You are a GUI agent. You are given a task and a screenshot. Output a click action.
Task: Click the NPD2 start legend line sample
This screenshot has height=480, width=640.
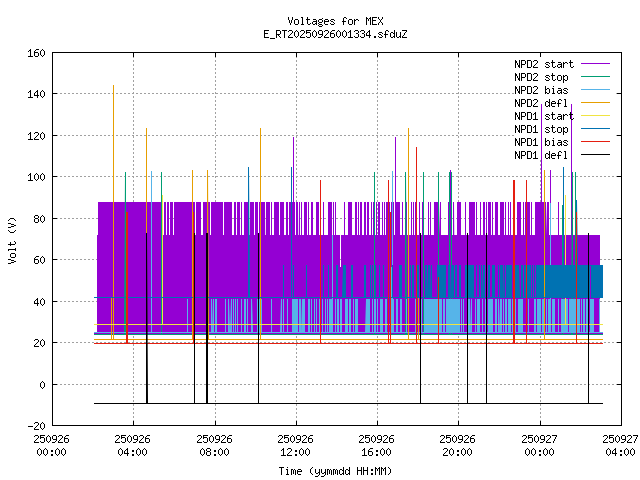coord(593,64)
